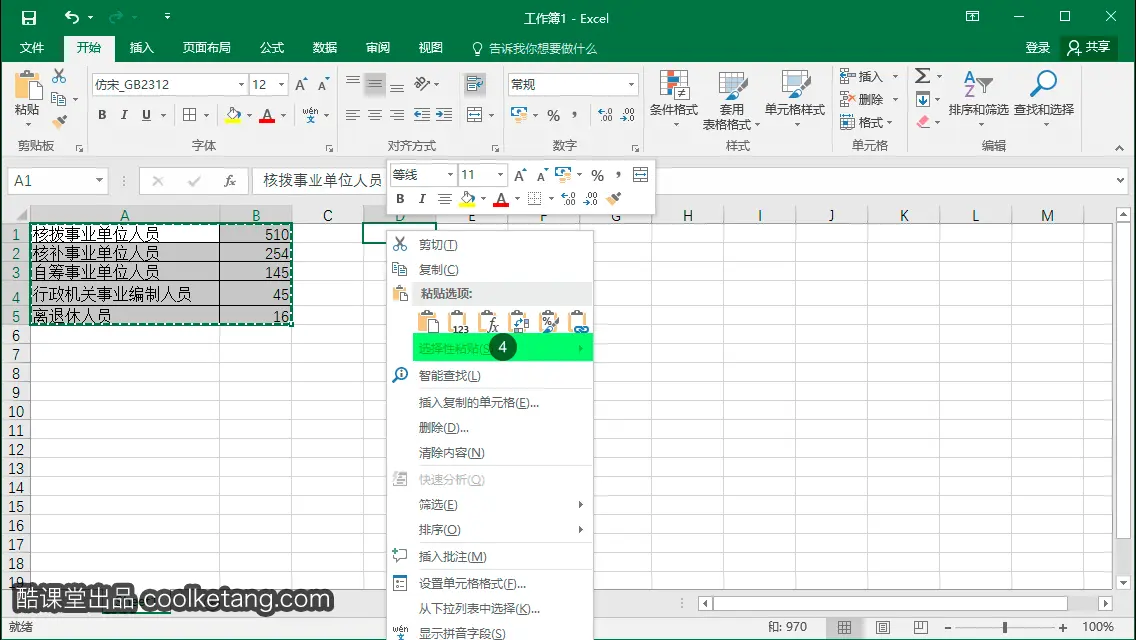
Task: Toggle Italic in the ribbon
Action: (124, 115)
